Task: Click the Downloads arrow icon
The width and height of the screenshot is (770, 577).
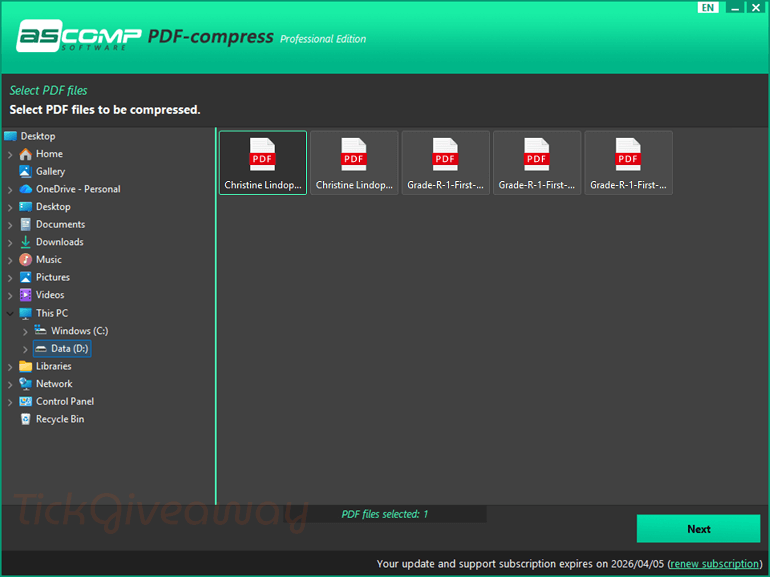Action: click(x=26, y=242)
